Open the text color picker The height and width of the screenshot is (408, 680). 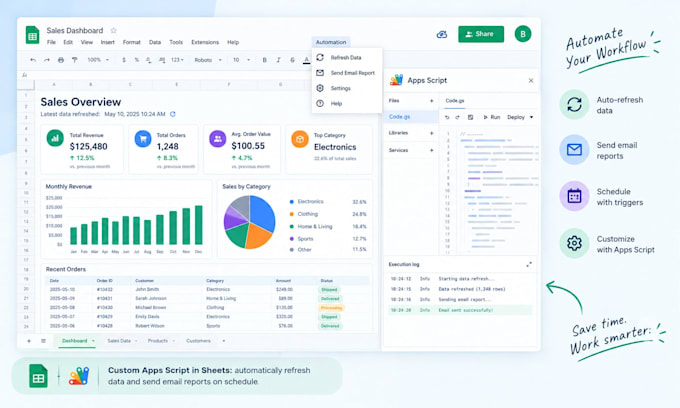[x=307, y=60]
